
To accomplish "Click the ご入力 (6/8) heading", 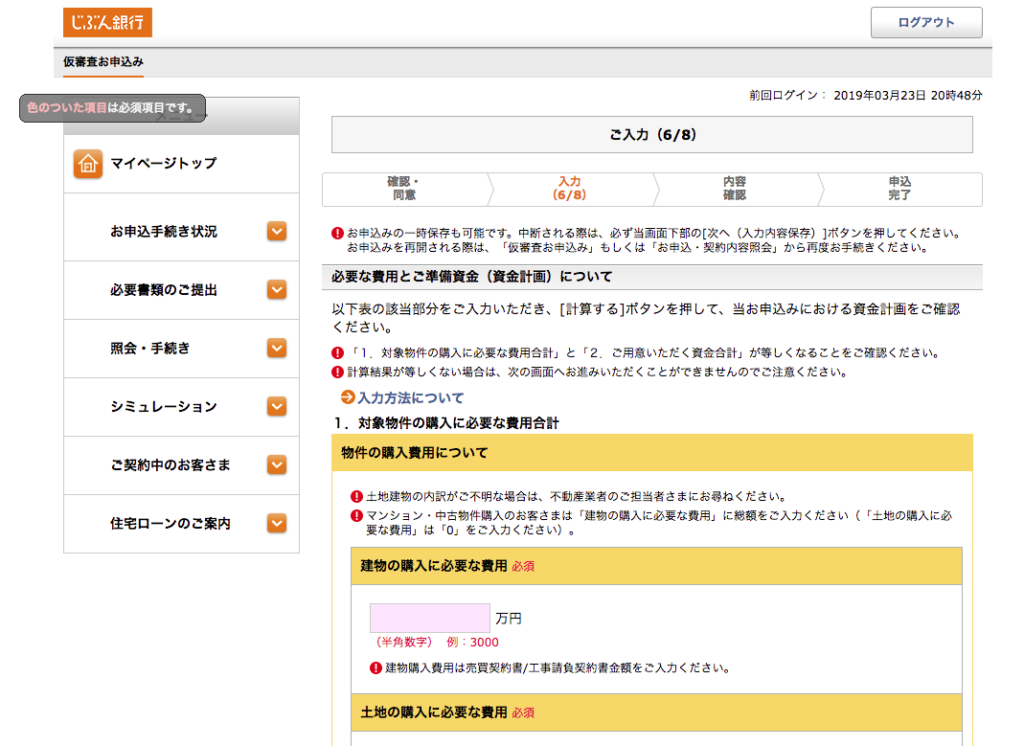I will [x=652, y=135].
